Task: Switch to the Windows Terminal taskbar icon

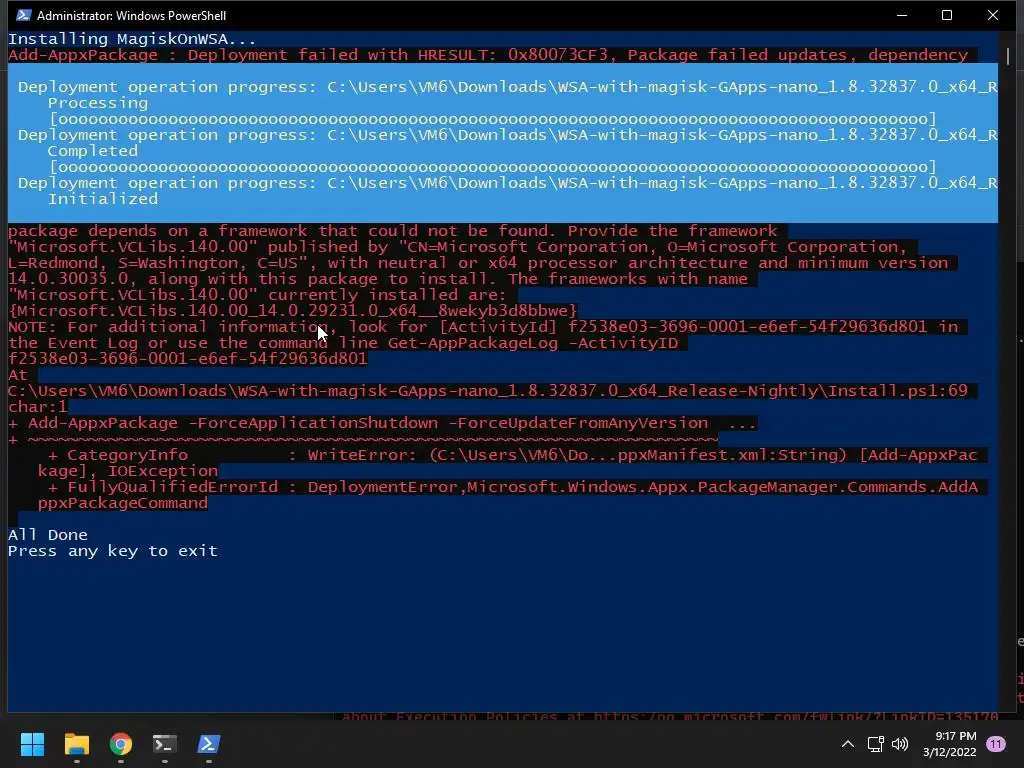Action: point(165,744)
